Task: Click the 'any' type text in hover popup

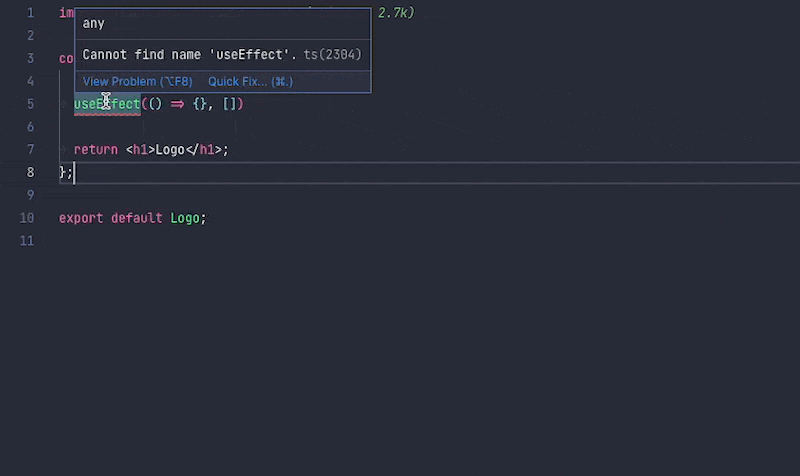Action: [x=93, y=23]
